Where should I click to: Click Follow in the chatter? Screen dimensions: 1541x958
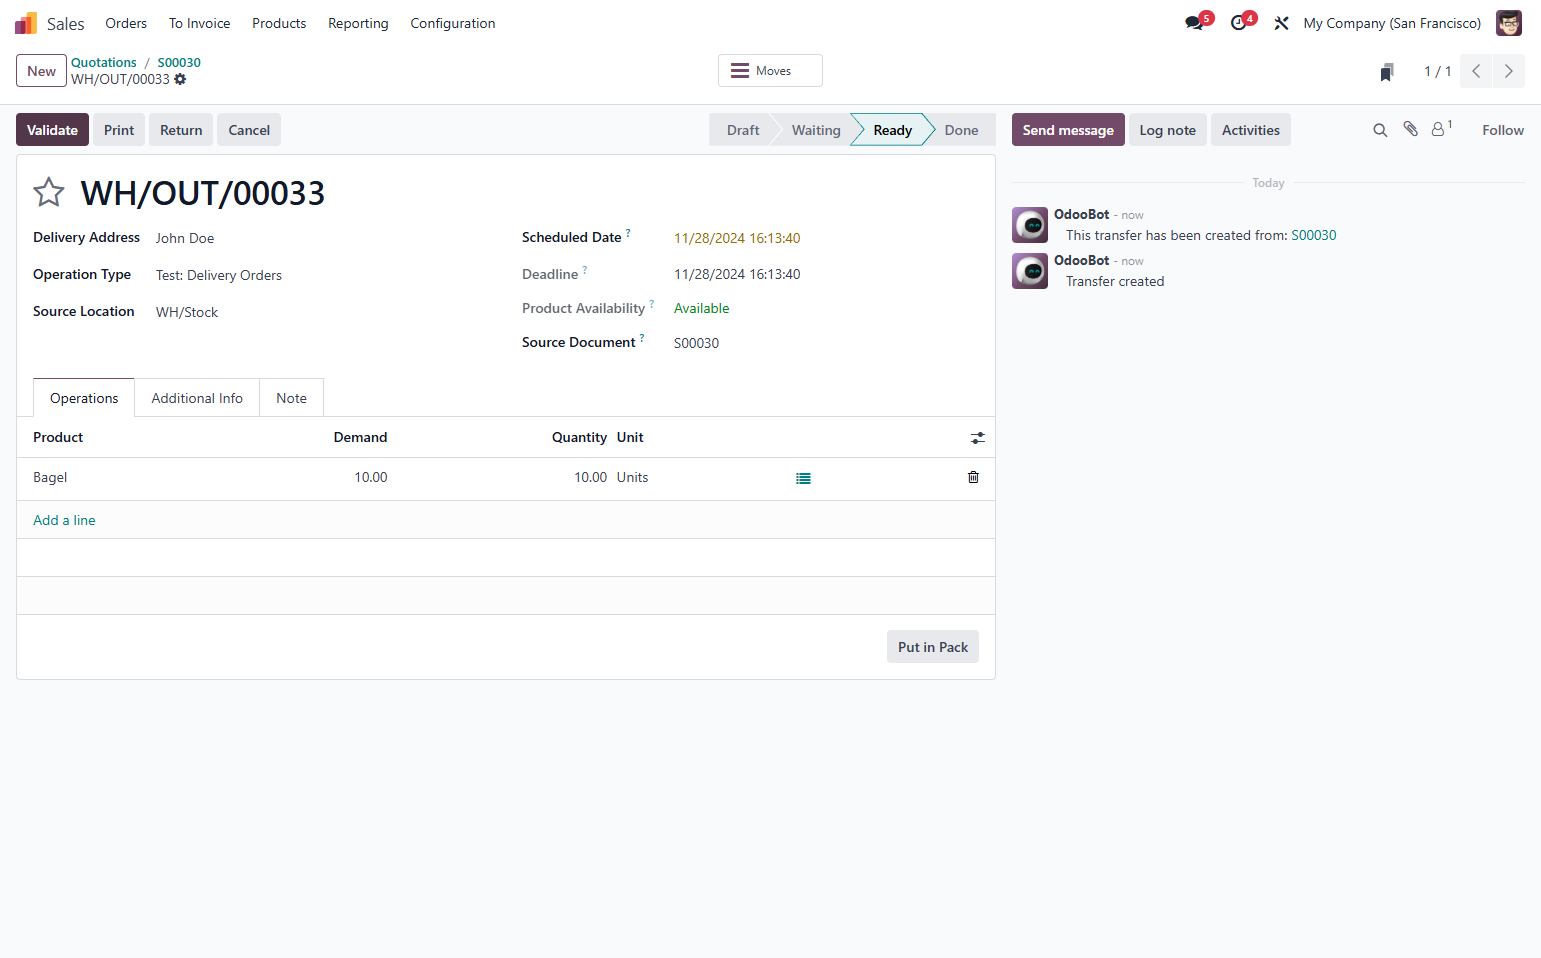coord(1503,130)
